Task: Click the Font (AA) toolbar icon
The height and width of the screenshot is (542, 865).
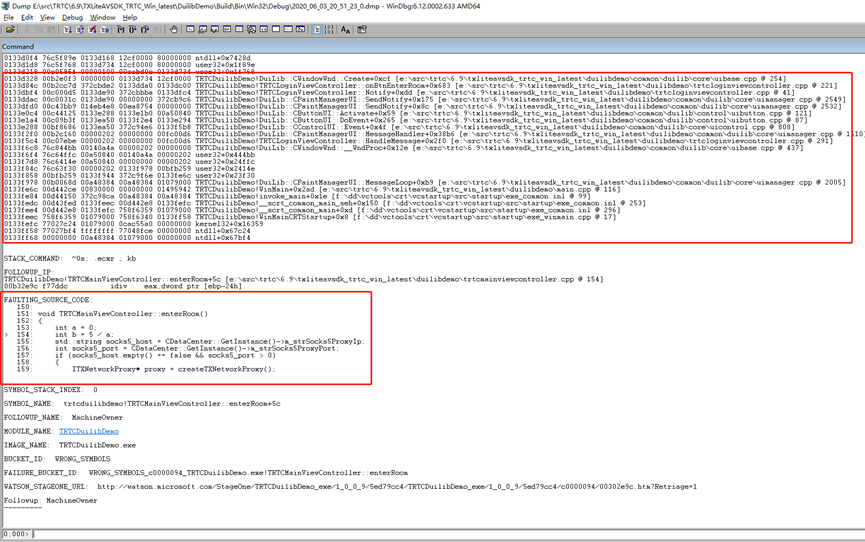Action: pos(345,29)
